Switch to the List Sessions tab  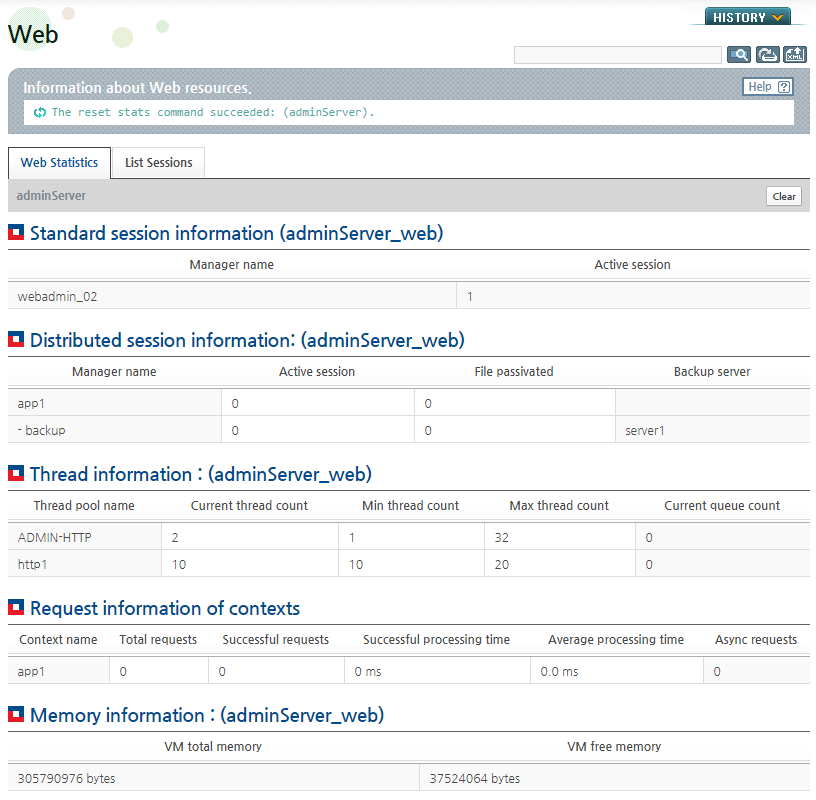coord(159,163)
